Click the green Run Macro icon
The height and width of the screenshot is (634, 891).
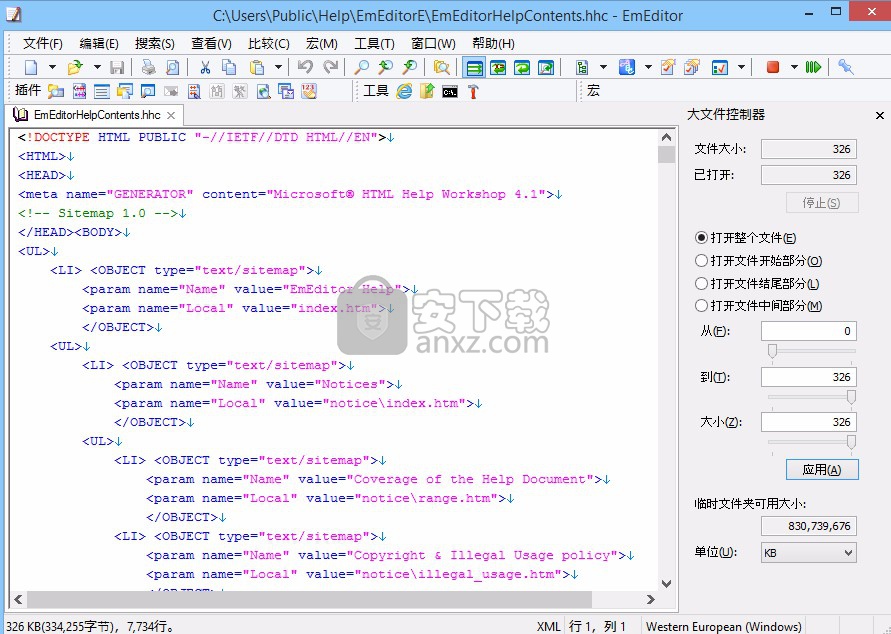coord(813,68)
